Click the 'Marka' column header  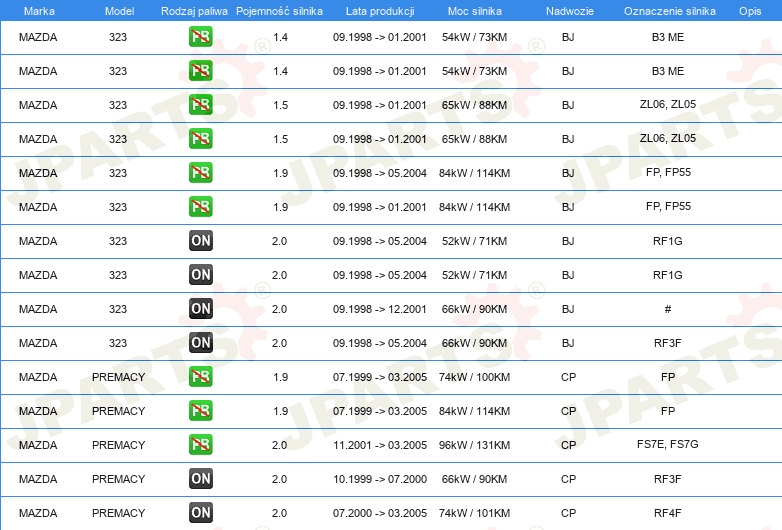39,10
